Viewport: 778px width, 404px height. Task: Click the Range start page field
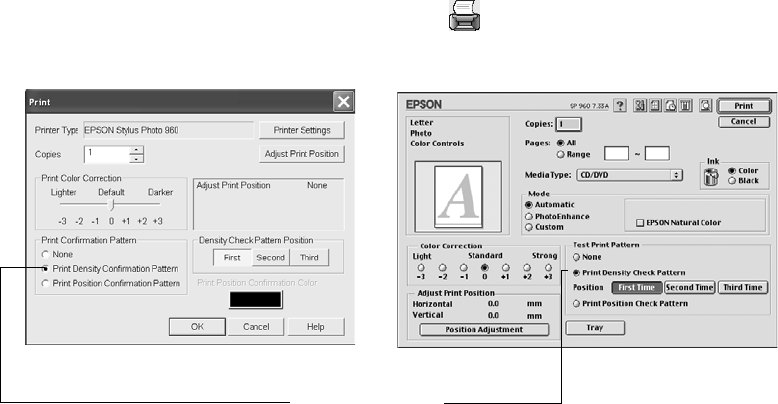tap(616, 153)
